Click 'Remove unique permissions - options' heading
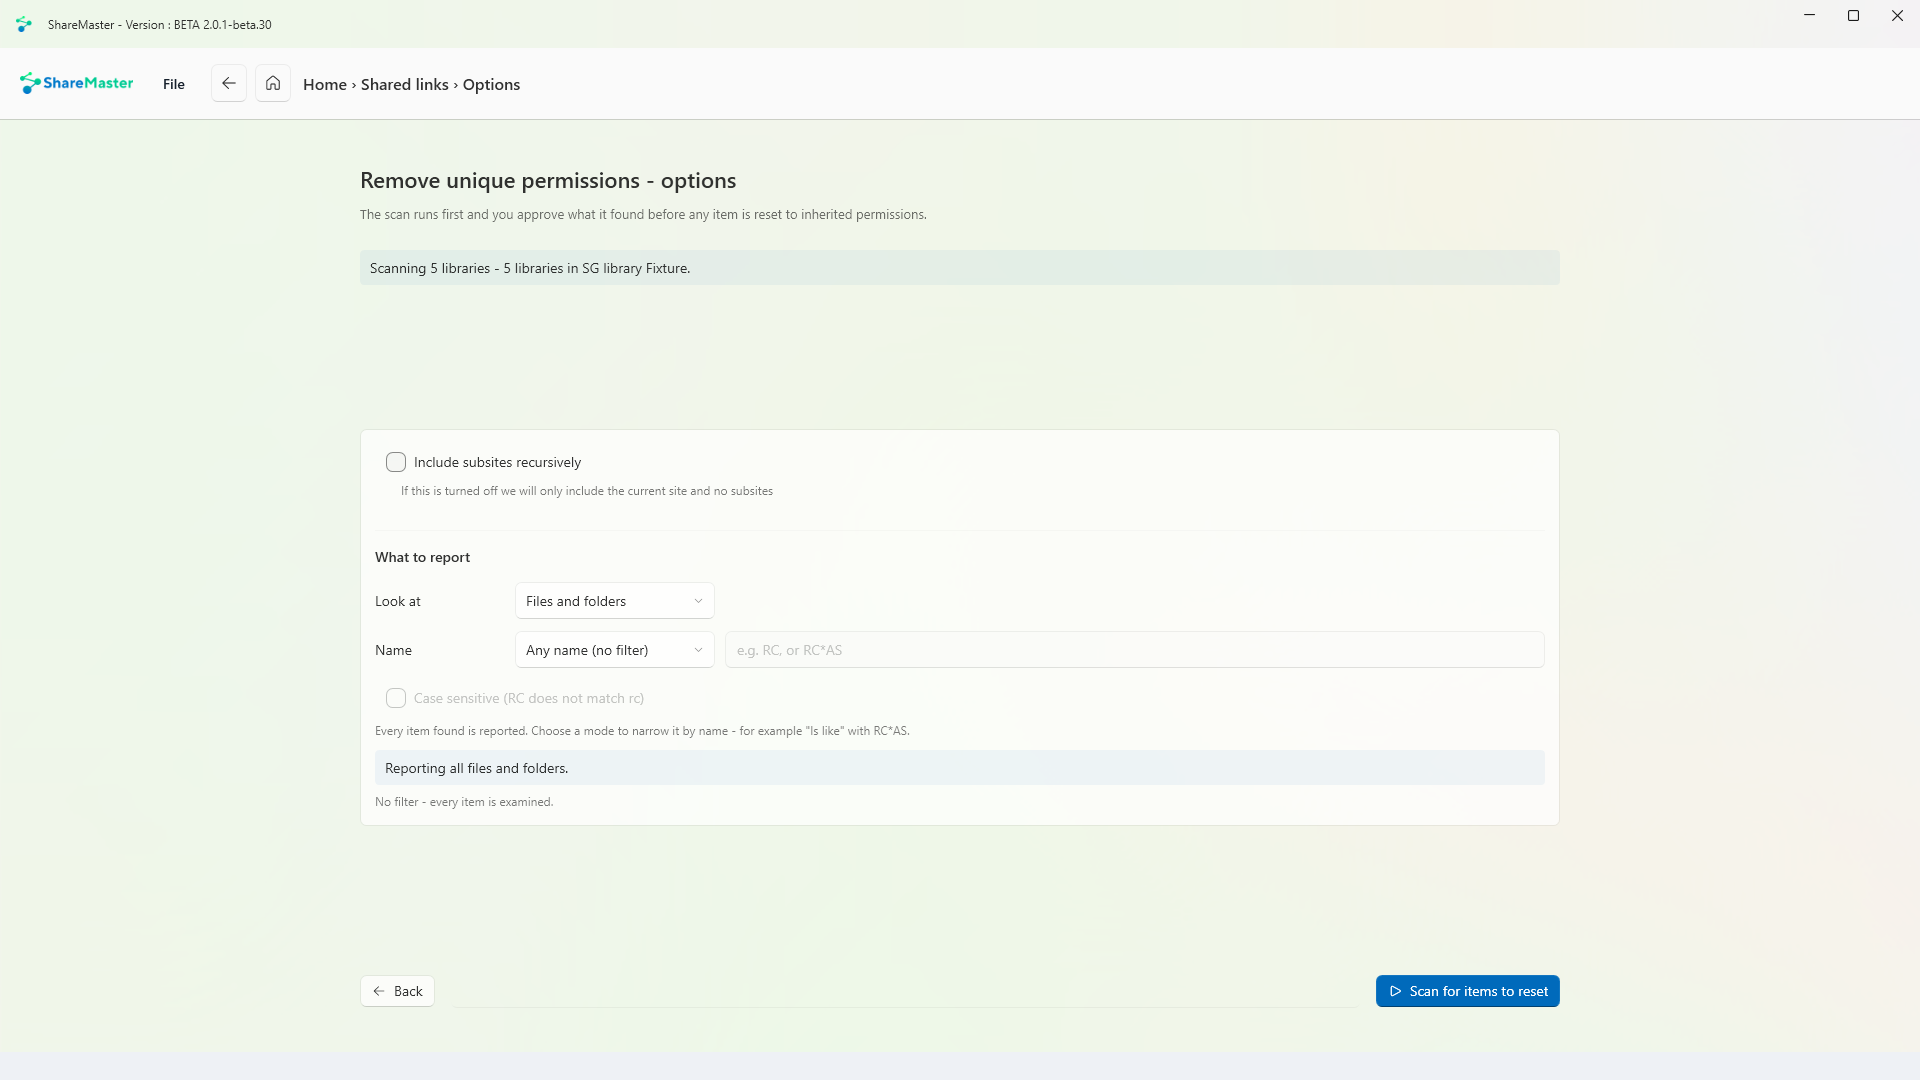The width and height of the screenshot is (1920, 1080). 548,180
